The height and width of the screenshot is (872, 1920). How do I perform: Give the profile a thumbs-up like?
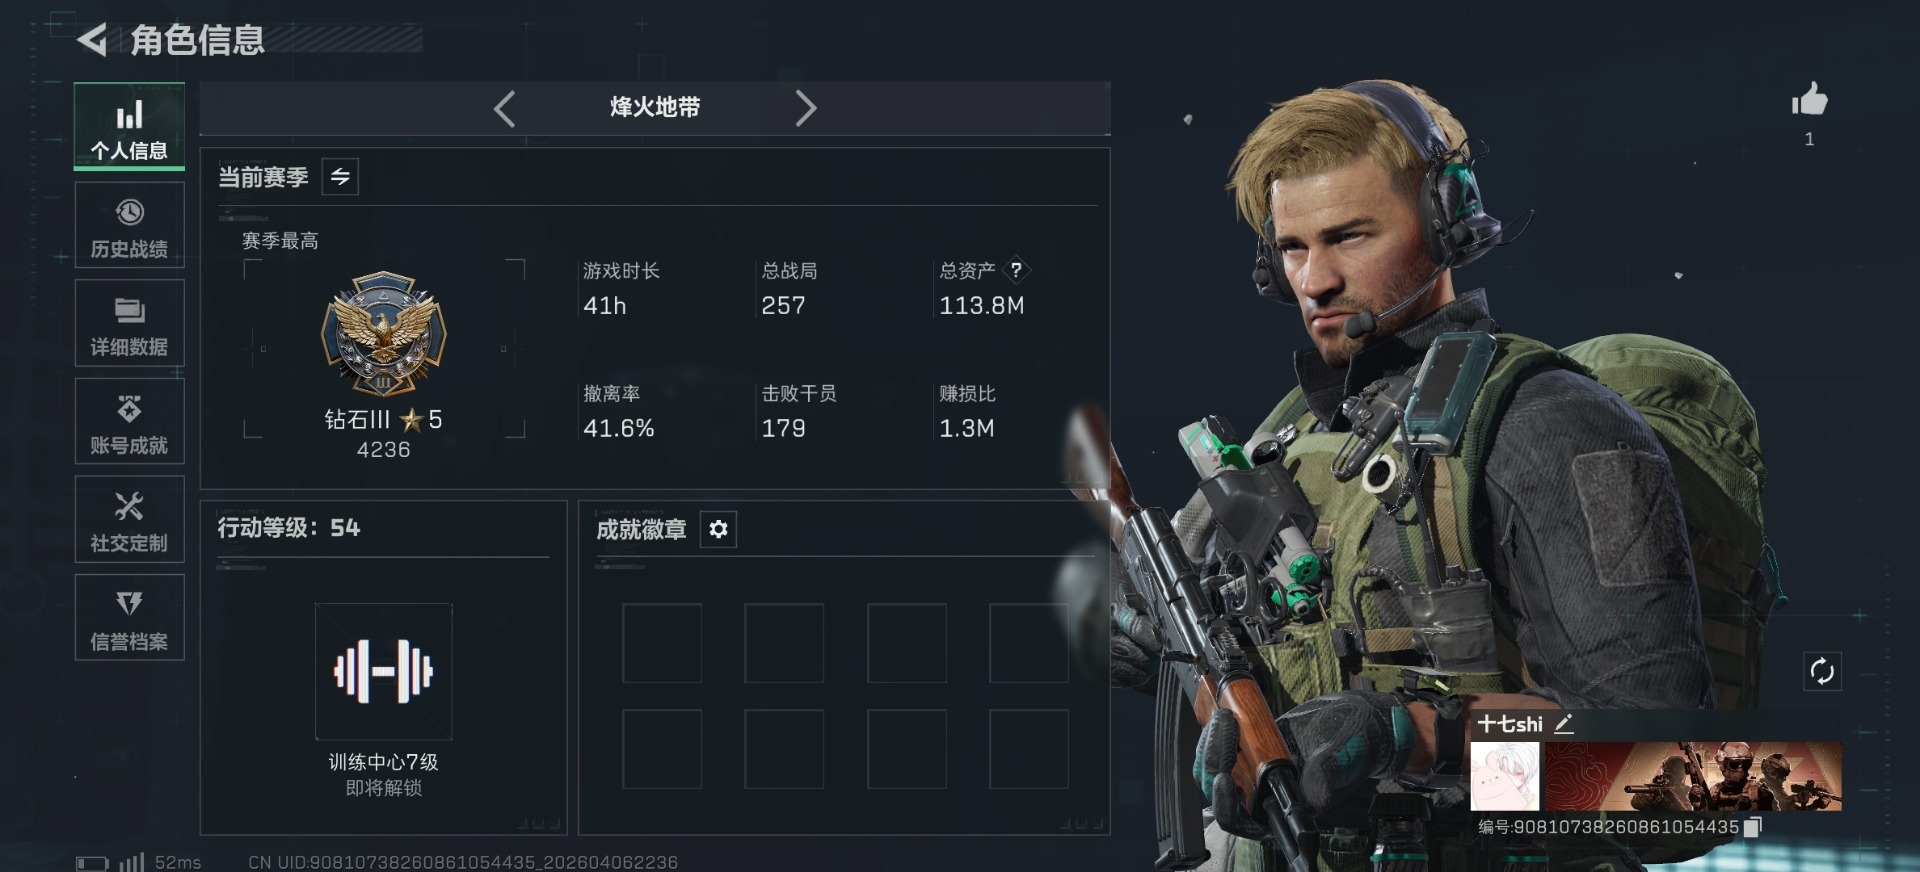coord(1809,100)
